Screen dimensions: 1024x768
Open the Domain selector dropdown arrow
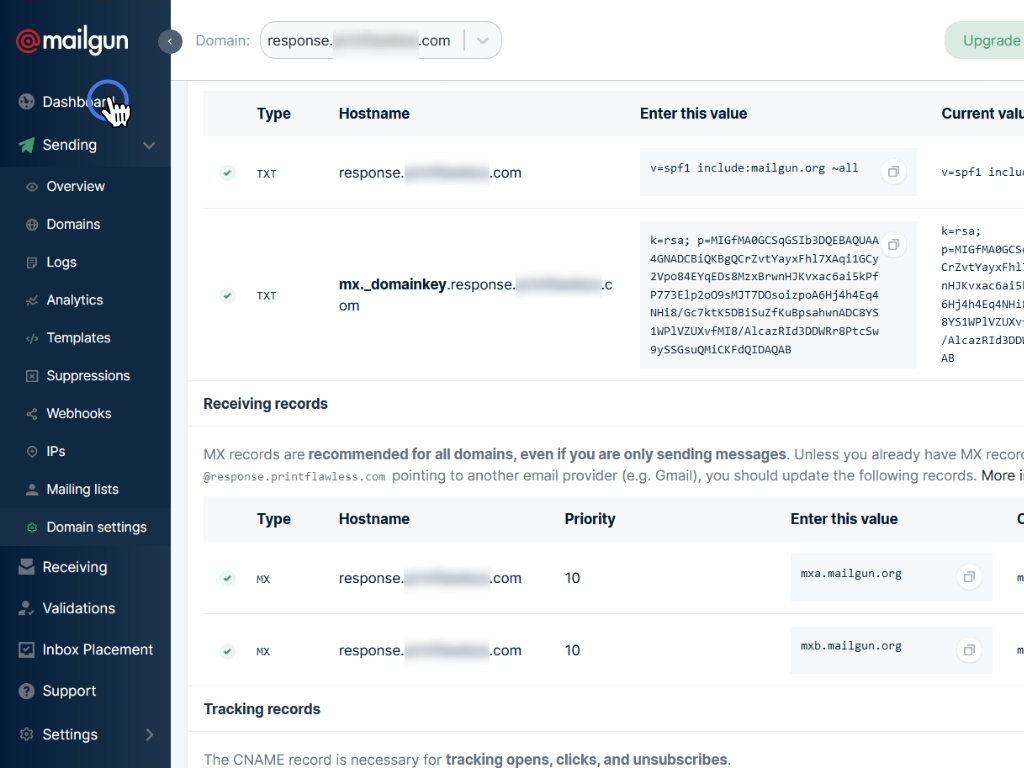click(x=483, y=40)
